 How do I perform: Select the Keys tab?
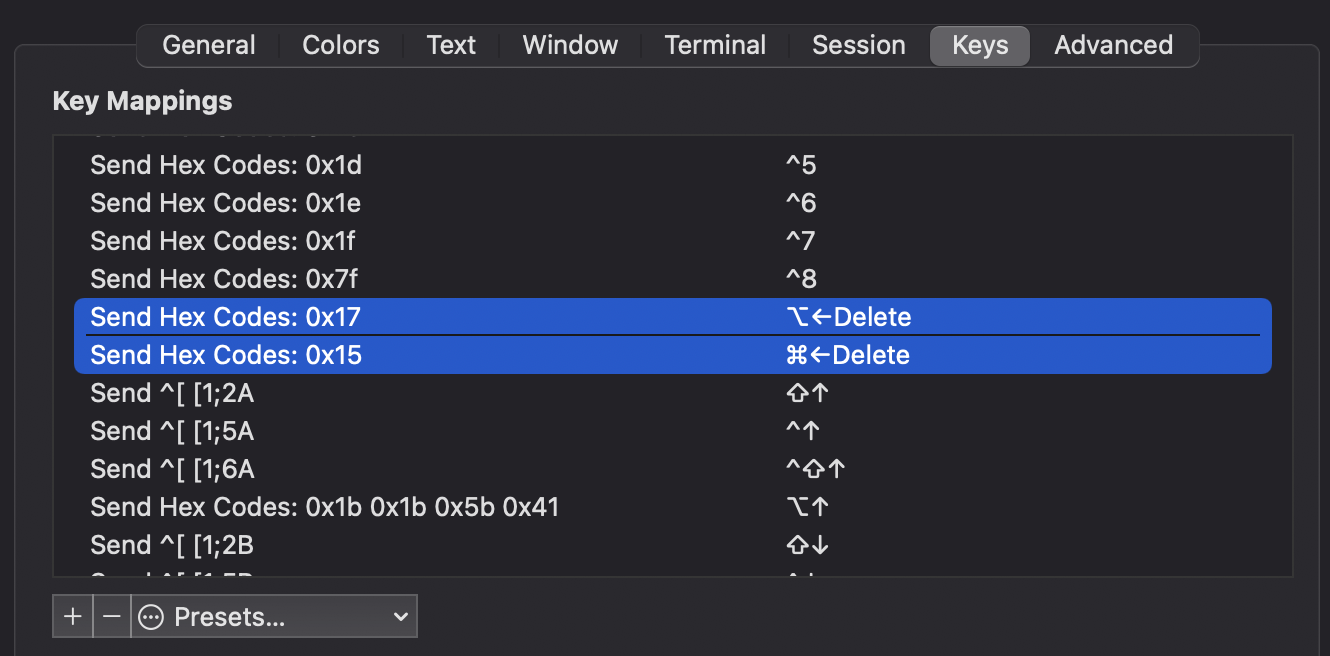(979, 45)
